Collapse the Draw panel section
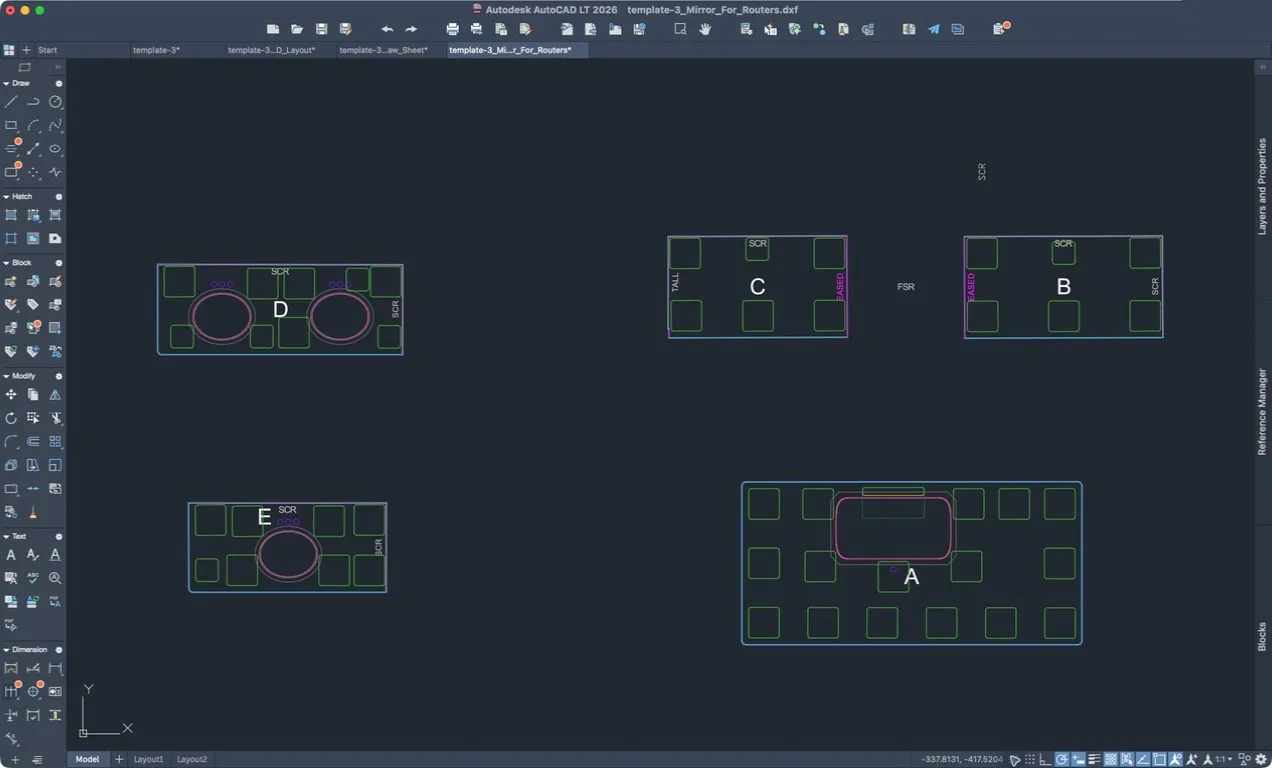This screenshot has height=768, width=1272. (6, 83)
